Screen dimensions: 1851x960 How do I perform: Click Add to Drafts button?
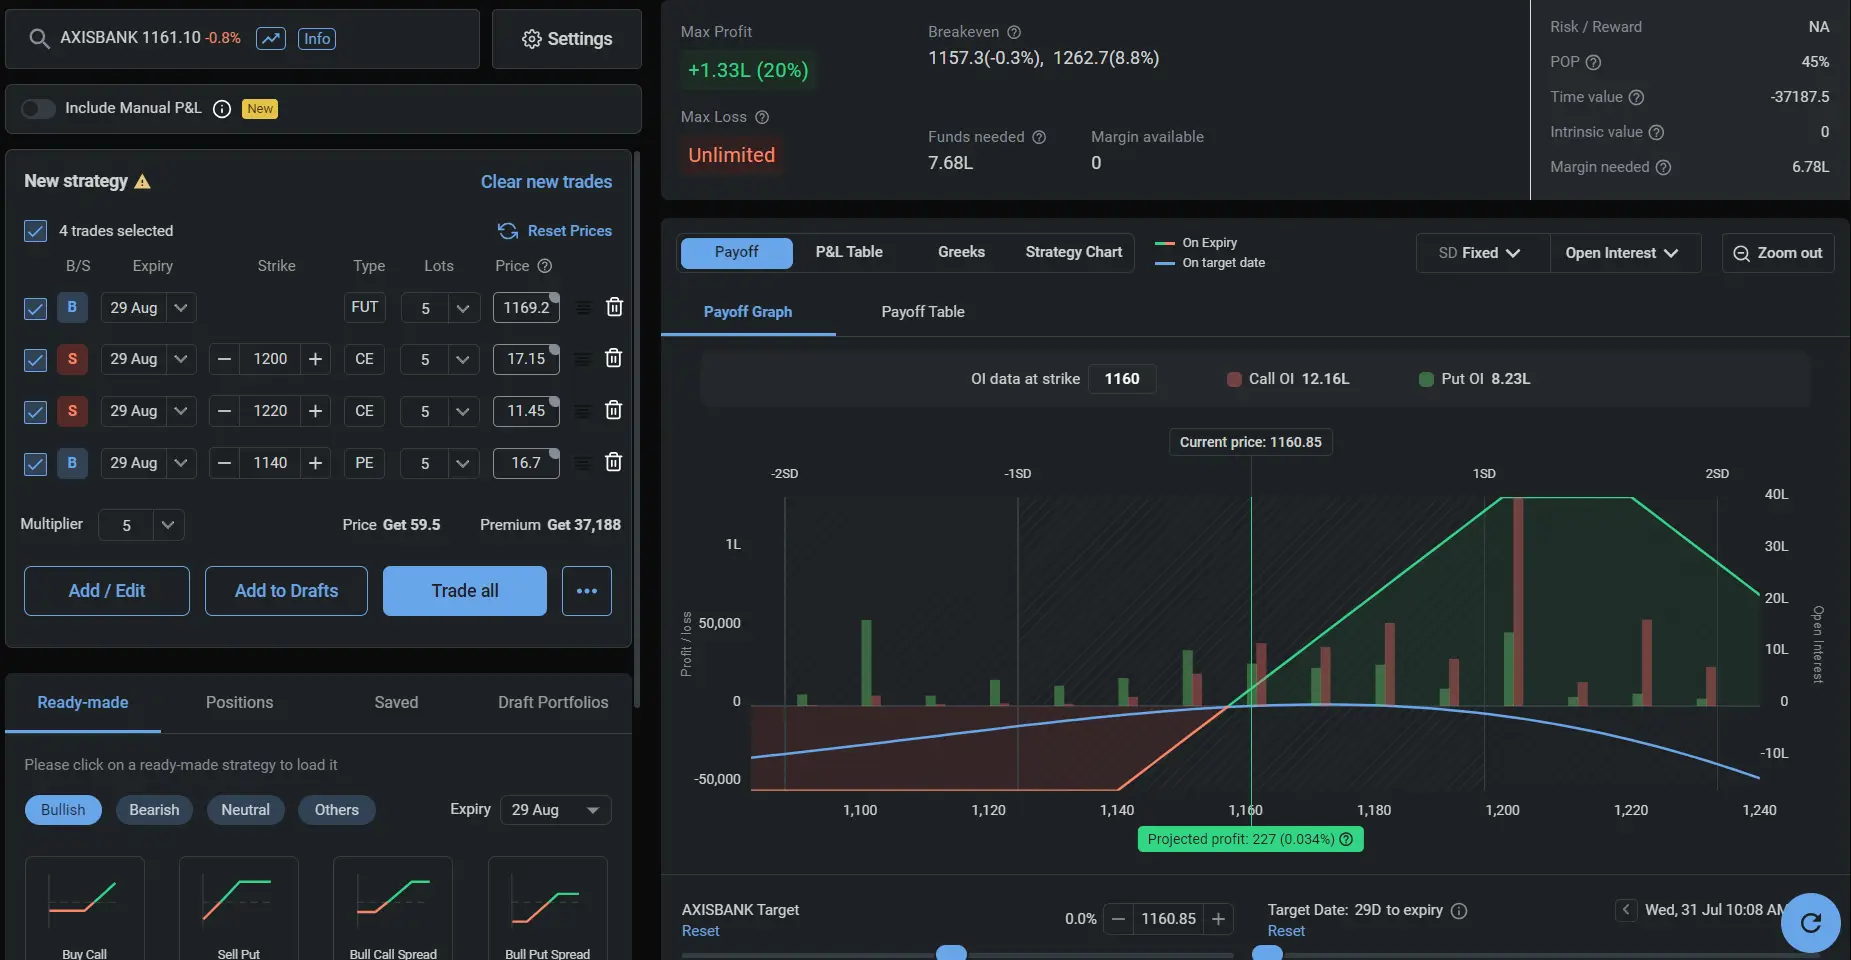pyautogui.click(x=286, y=591)
